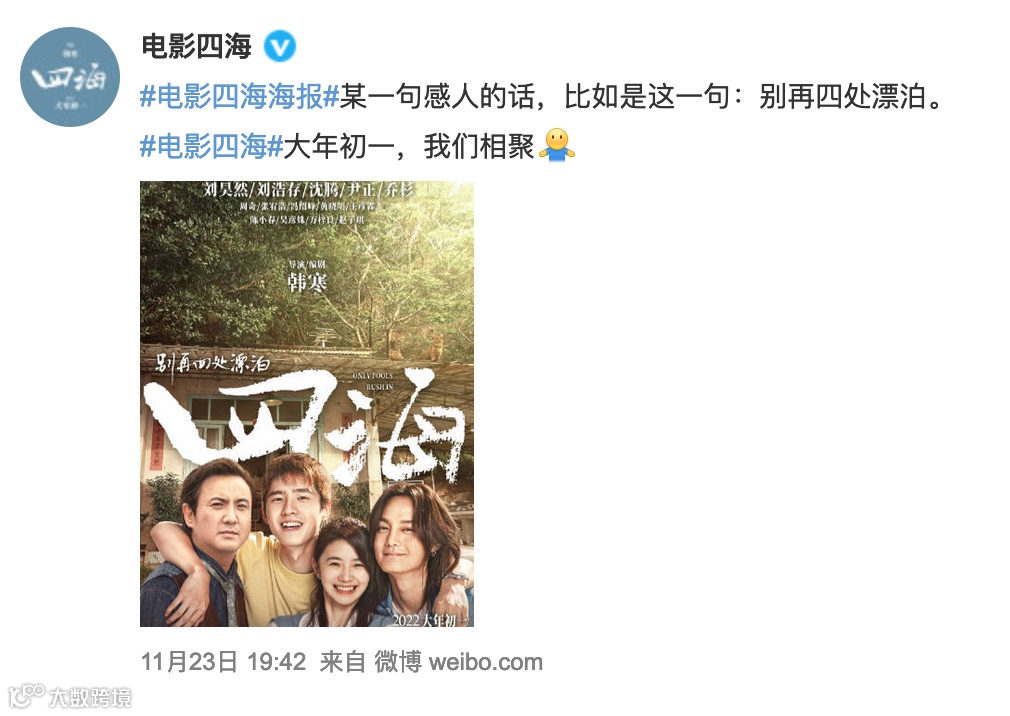The image size is (1010, 716).
Task: Click the 11月23日 19:42 timestamp
Action: (224, 662)
